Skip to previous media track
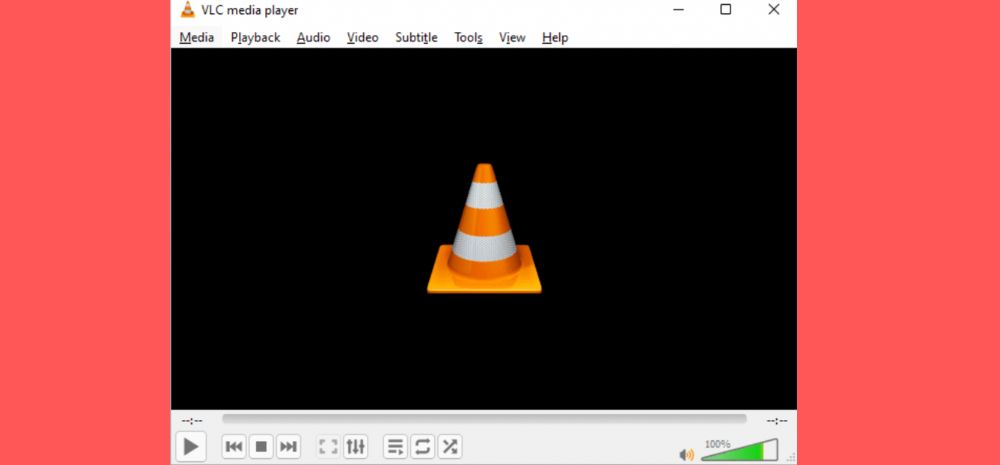The image size is (1000, 465). tap(234, 447)
